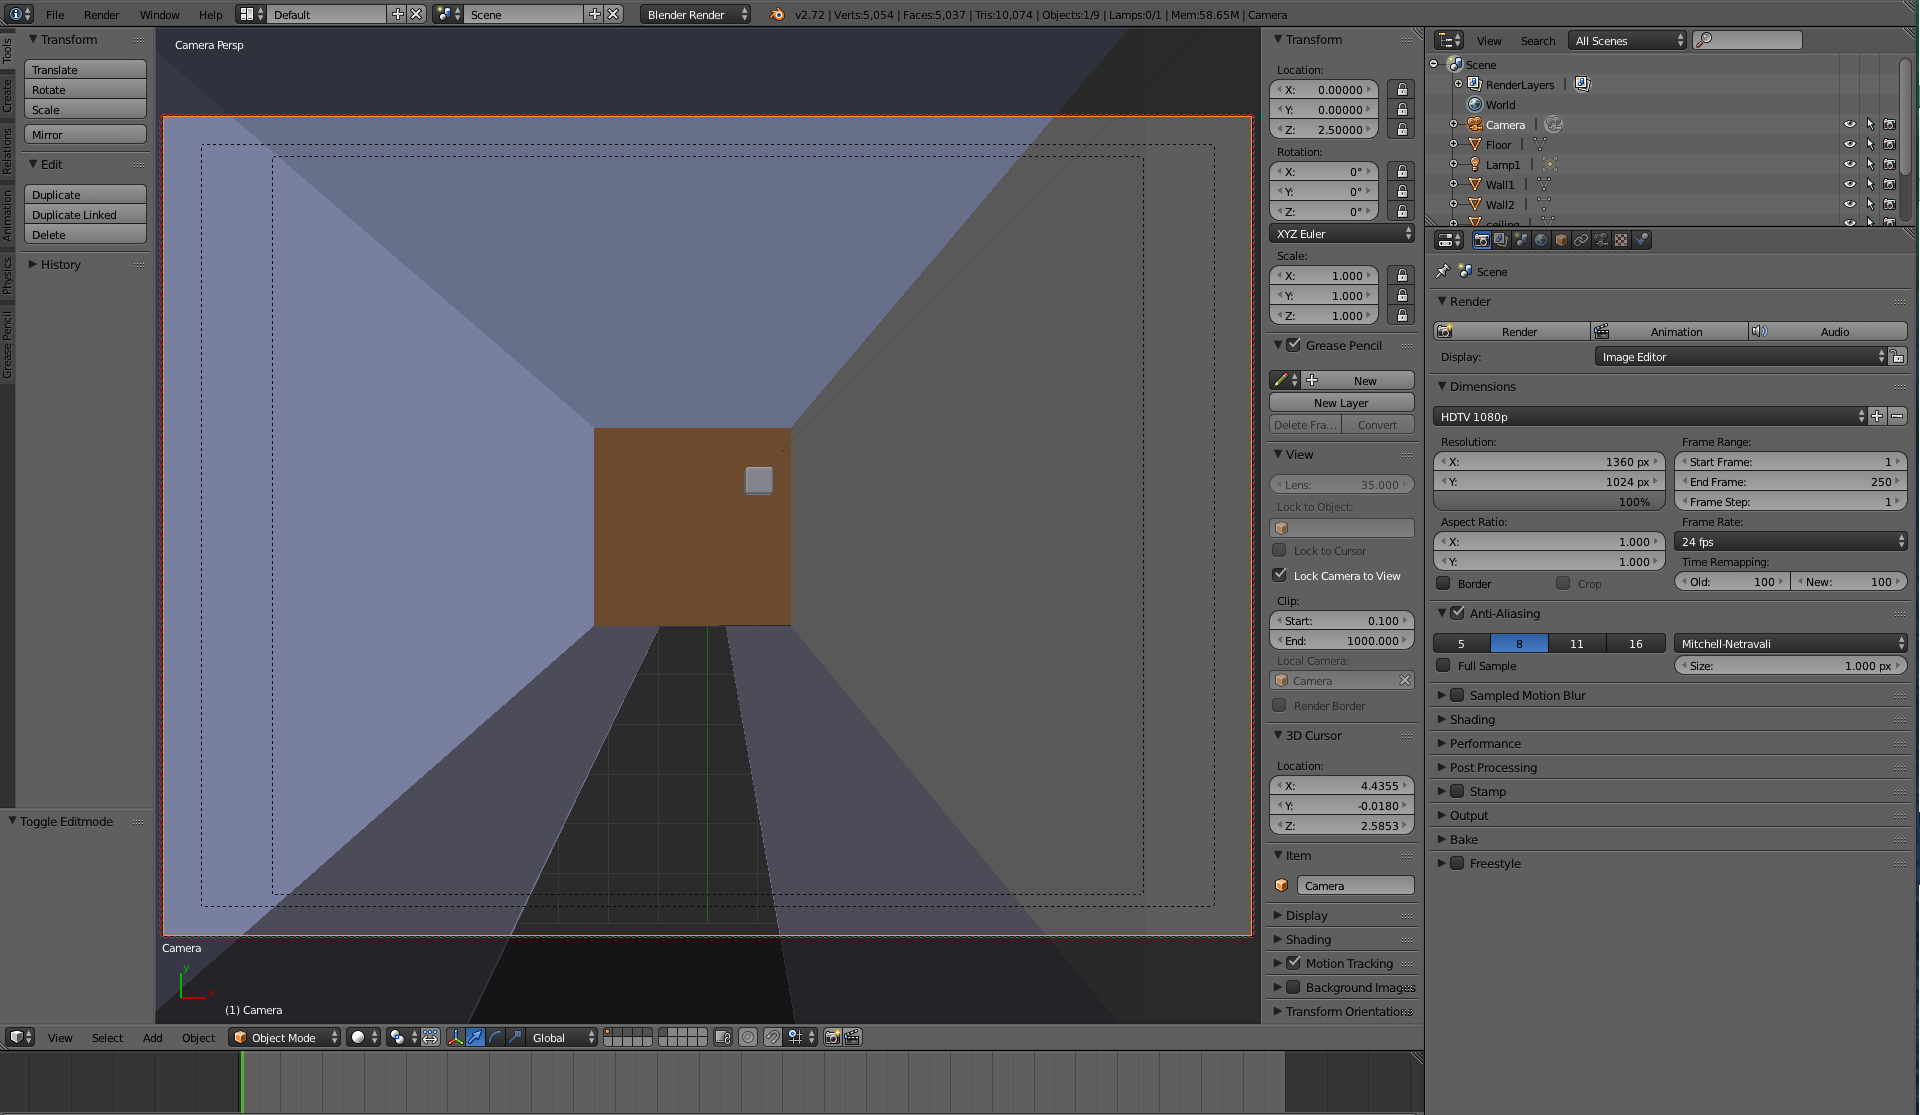Screen dimensions: 1920x1115
Task: Disable Anti-Aliasing checkbox
Action: 1457,613
